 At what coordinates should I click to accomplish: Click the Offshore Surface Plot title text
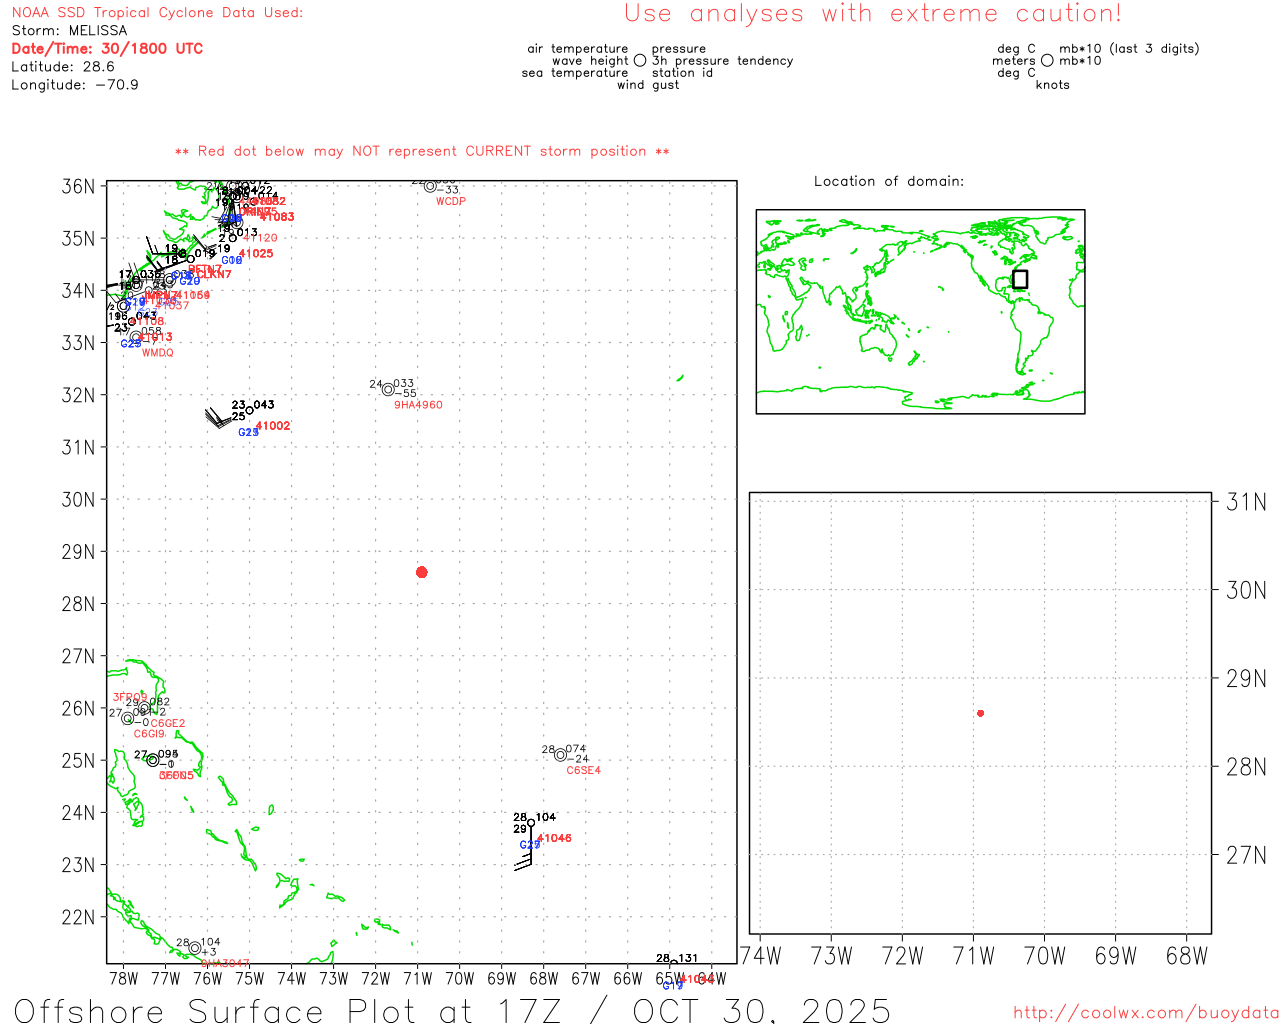(452, 1009)
